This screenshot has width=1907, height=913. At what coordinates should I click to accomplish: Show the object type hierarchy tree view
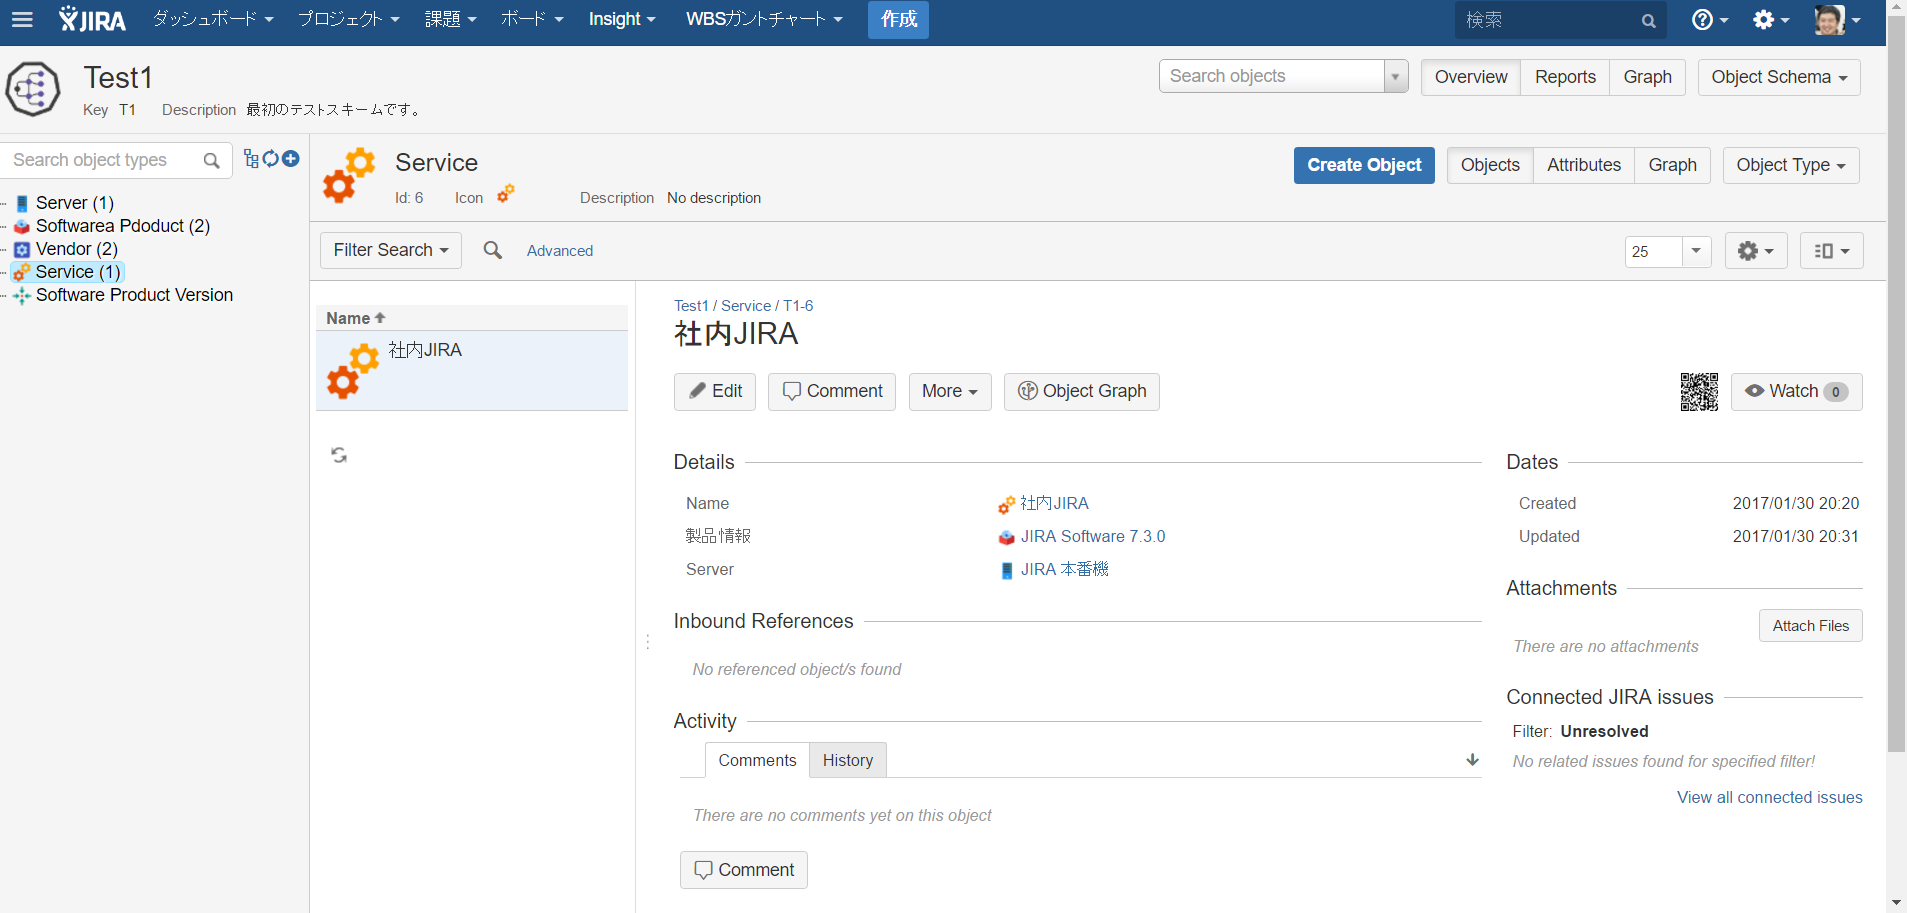click(251, 158)
